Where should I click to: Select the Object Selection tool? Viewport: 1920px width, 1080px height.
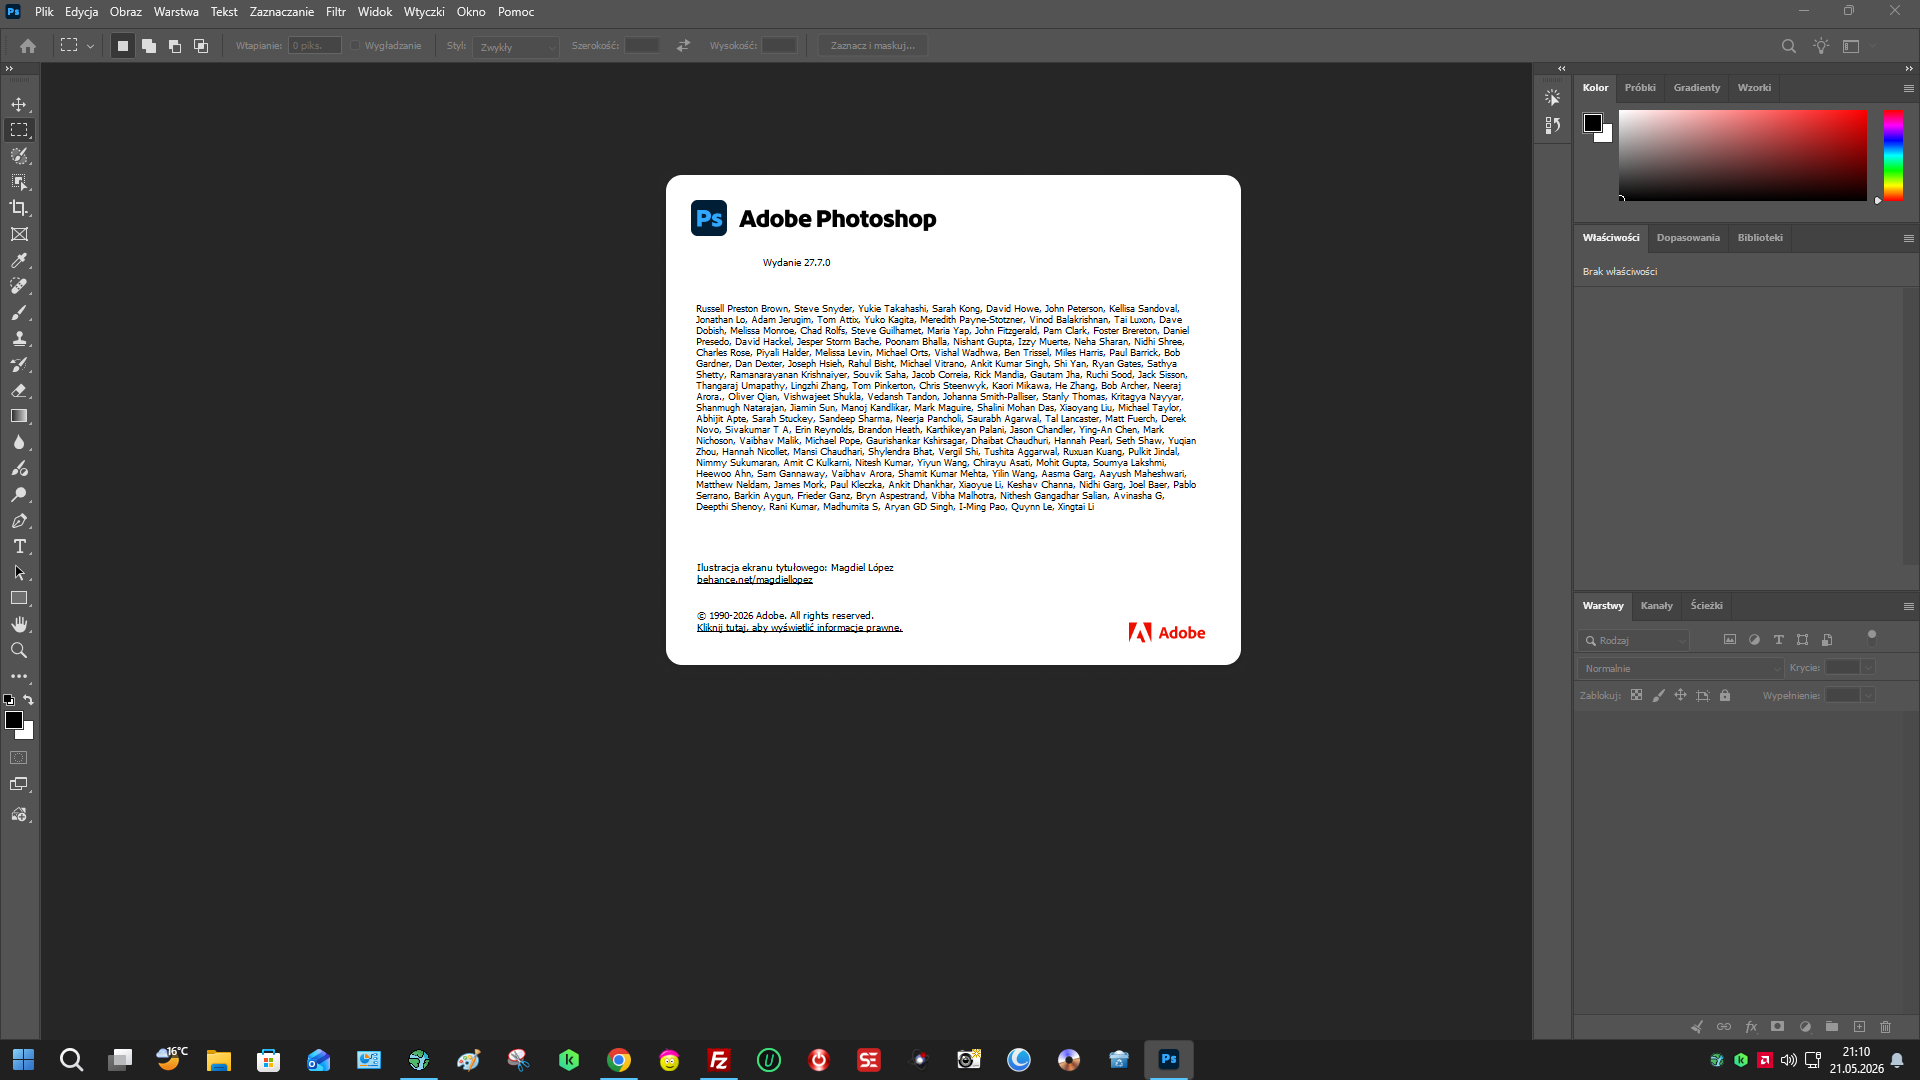tap(19, 182)
